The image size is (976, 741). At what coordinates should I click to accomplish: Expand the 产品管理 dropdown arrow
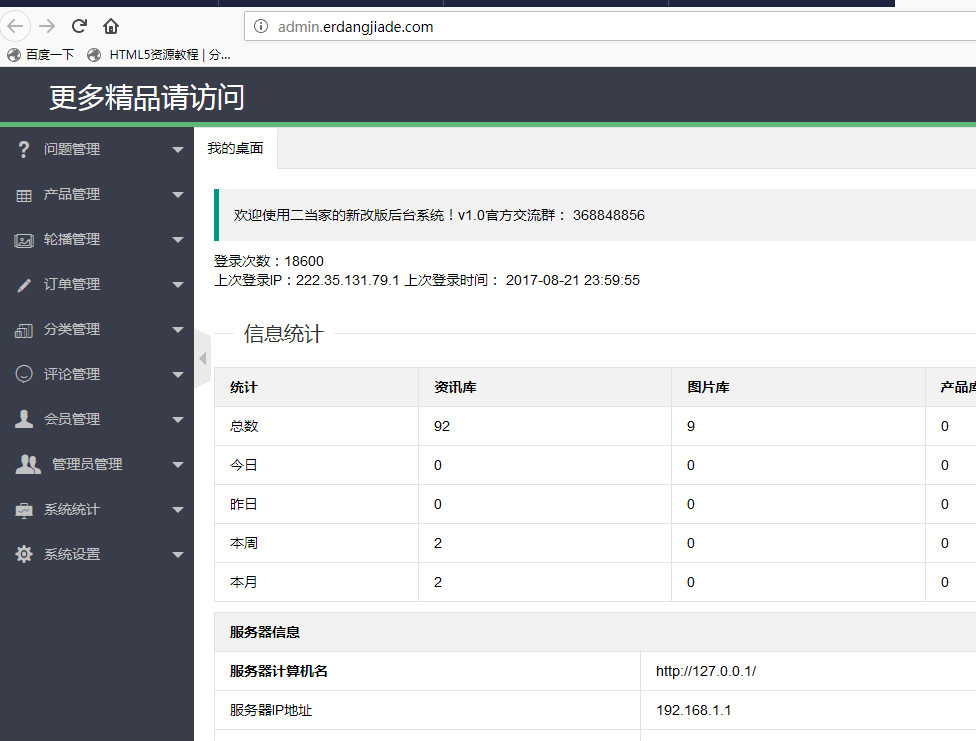(x=178, y=195)
